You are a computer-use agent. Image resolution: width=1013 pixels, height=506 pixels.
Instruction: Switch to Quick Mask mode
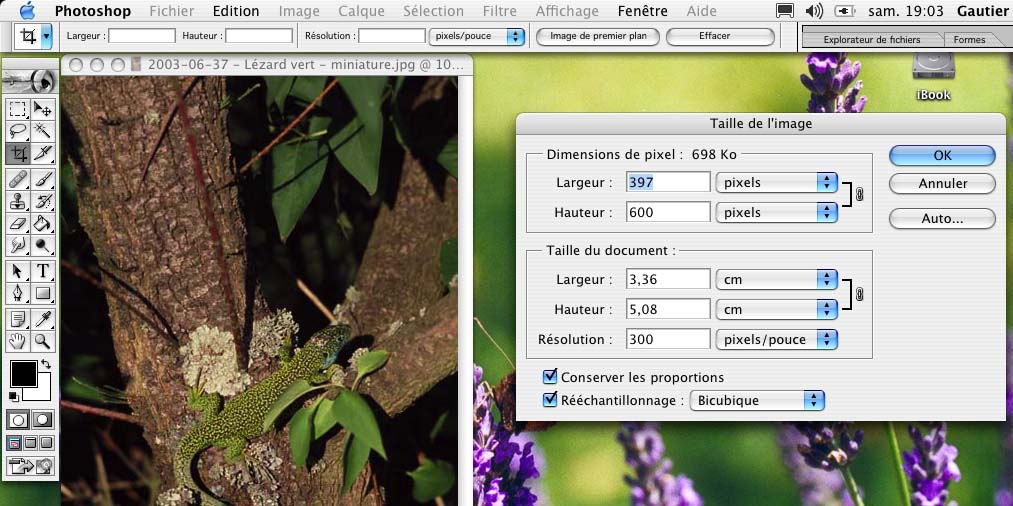(x=43, y=420)
